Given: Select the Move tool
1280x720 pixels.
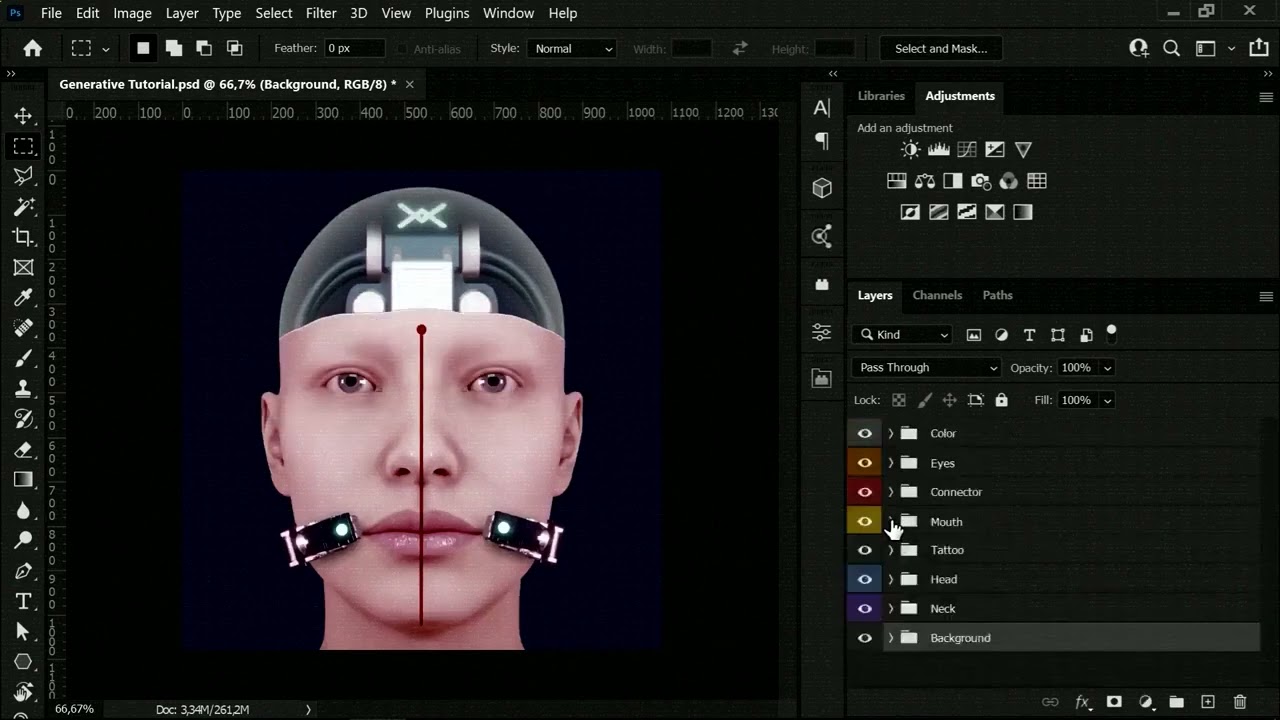Looking at the screenshot, I should (23, 116).
